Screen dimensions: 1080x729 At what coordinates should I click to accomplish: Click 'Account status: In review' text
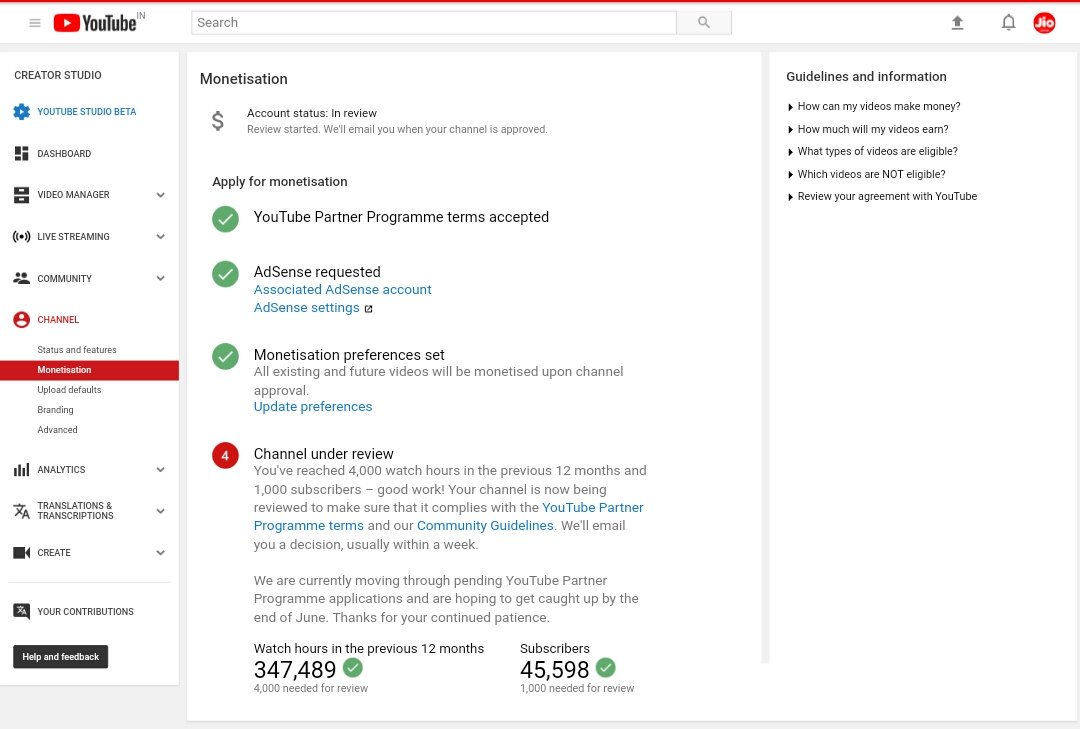click(x=312, y=113)
